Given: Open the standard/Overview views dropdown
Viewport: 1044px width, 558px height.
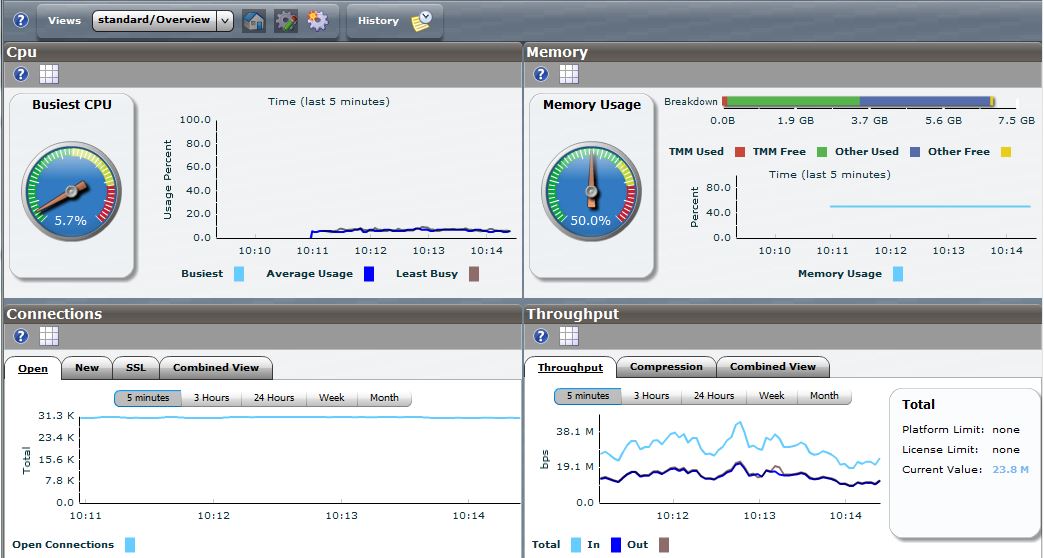Looking at the screenshot, I should coord(163,20).
